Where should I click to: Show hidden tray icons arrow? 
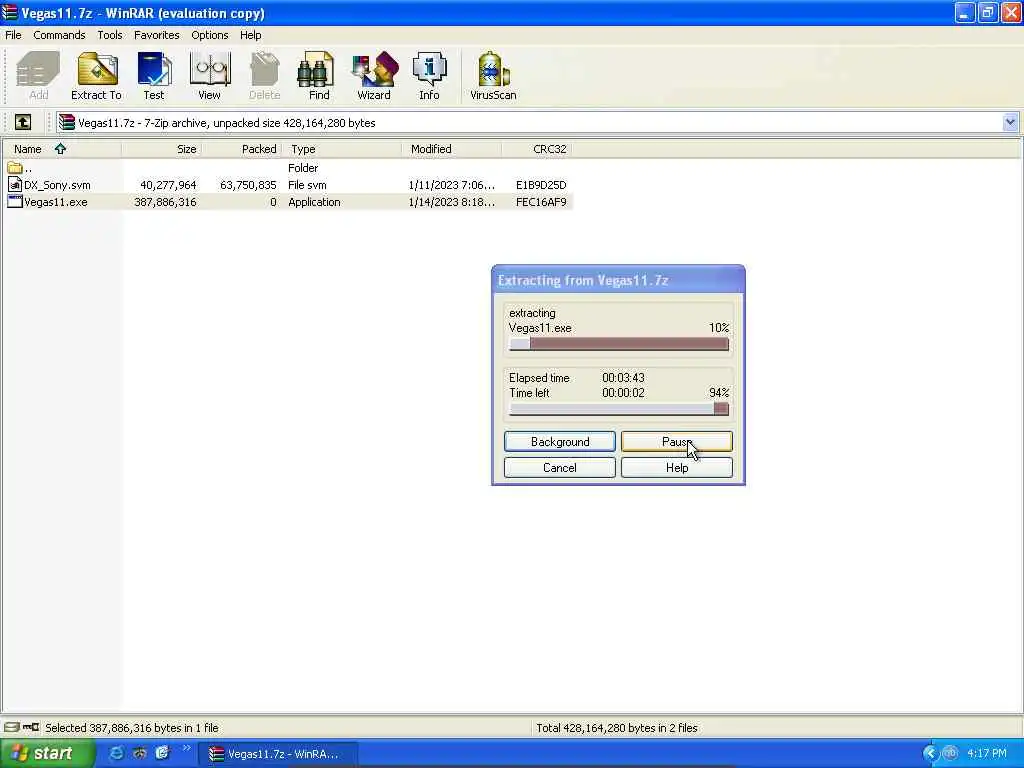click(x=929, y=753)
